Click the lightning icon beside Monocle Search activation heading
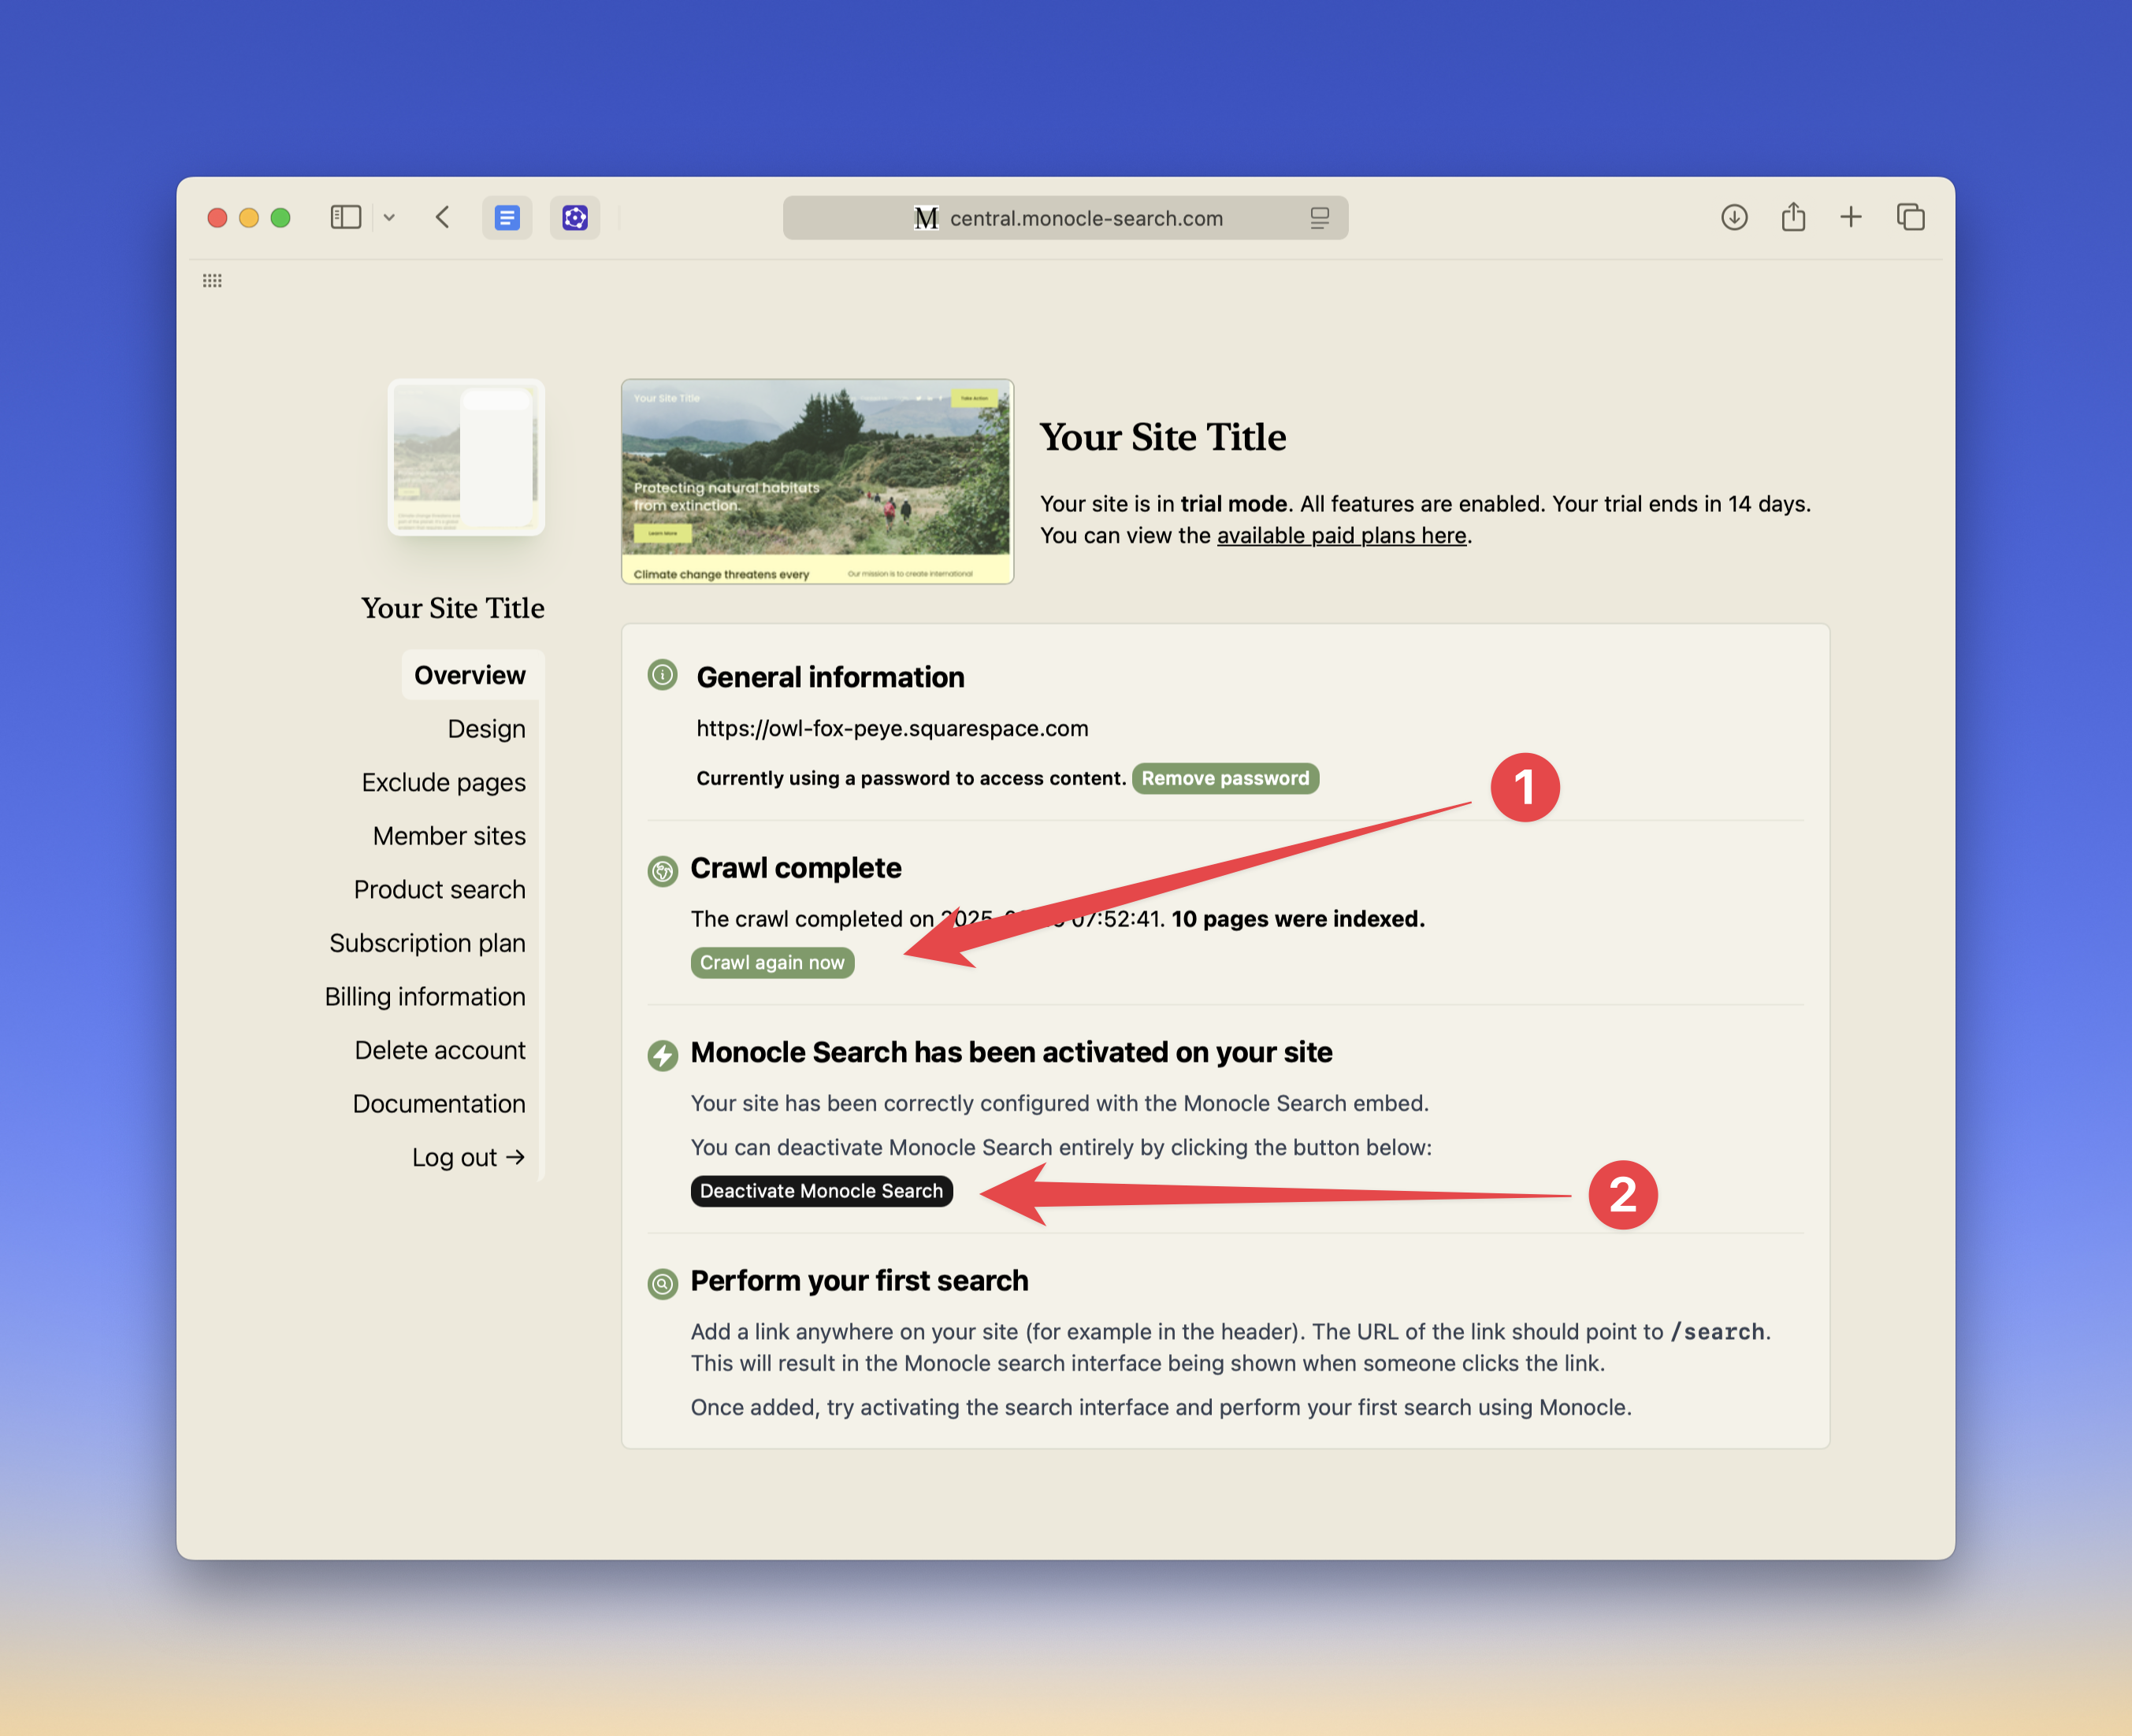2132x1736 pixels. click(662, 1055)
